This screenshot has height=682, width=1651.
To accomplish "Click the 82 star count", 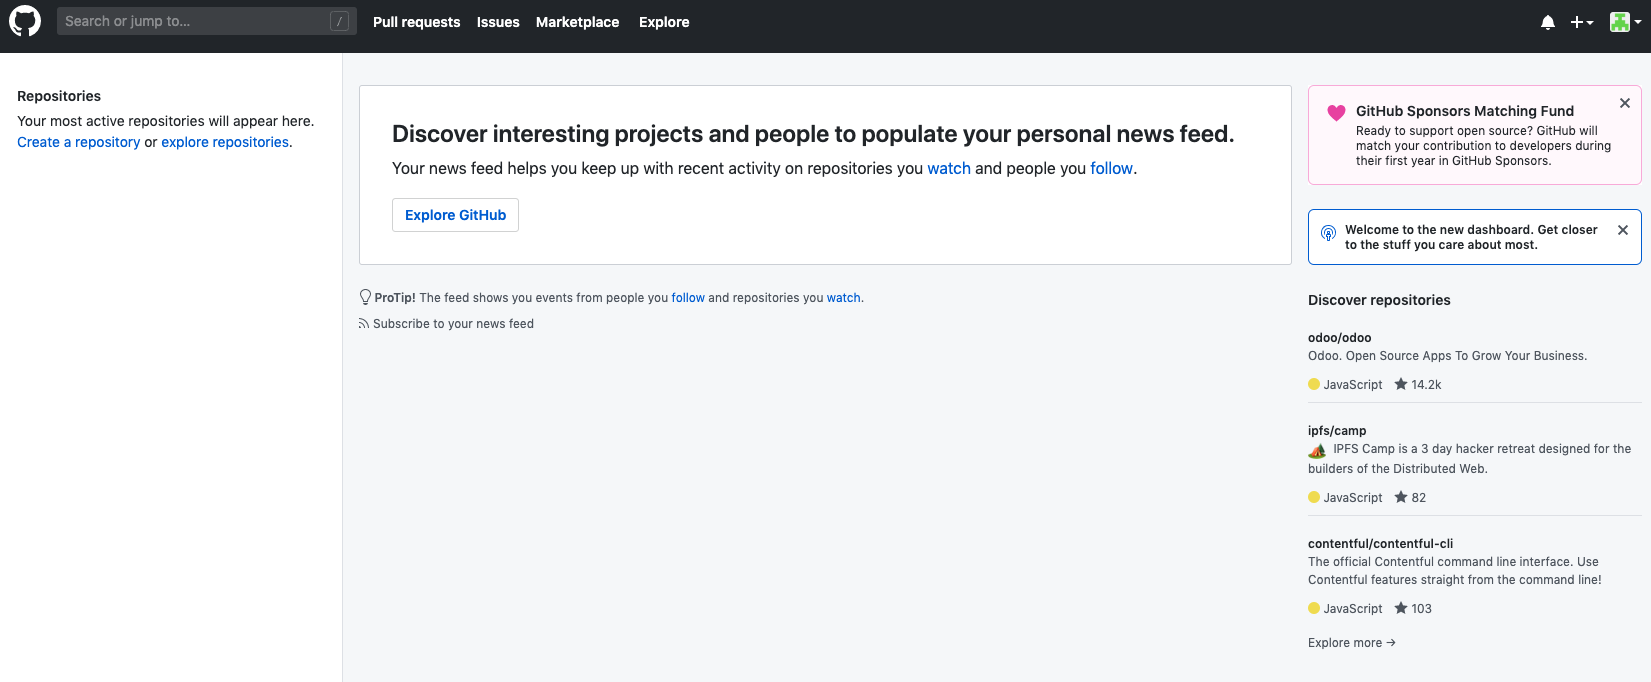I will click(x=1418, y=498).
